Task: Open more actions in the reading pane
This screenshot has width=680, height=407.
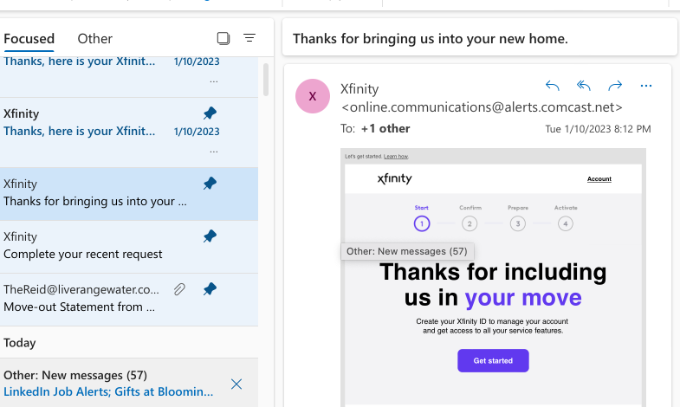Action: coord(646,86)
